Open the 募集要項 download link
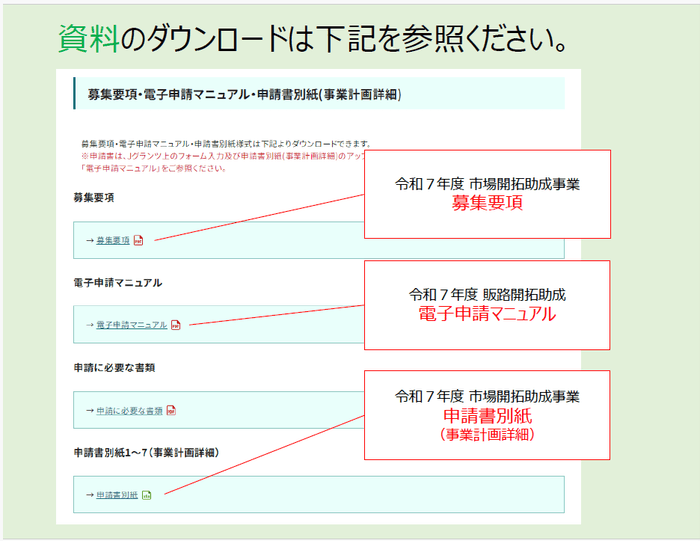The height and width of the screenshot is (541, 700). click(x=113, y=241)
